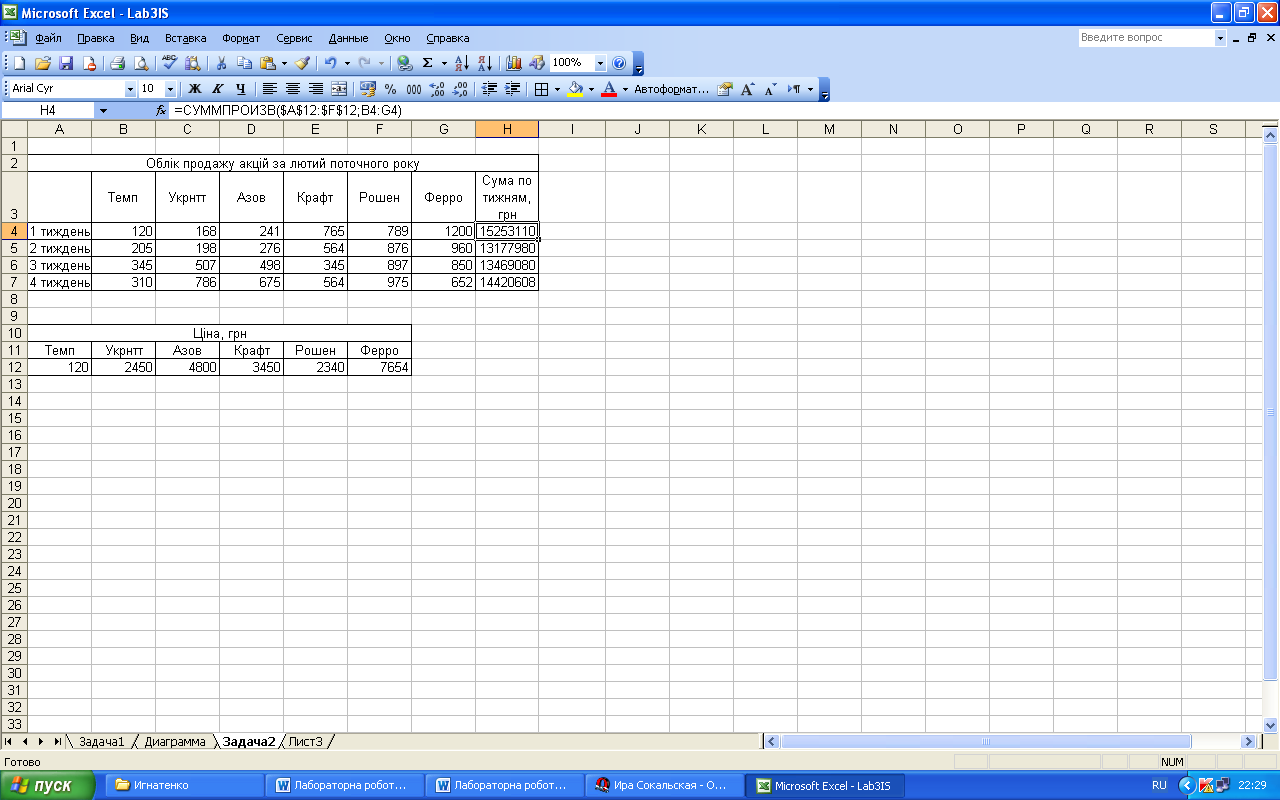The image size is (1280, 800).
Task: Toggle Italic (К) formatting
Action: 218,89
